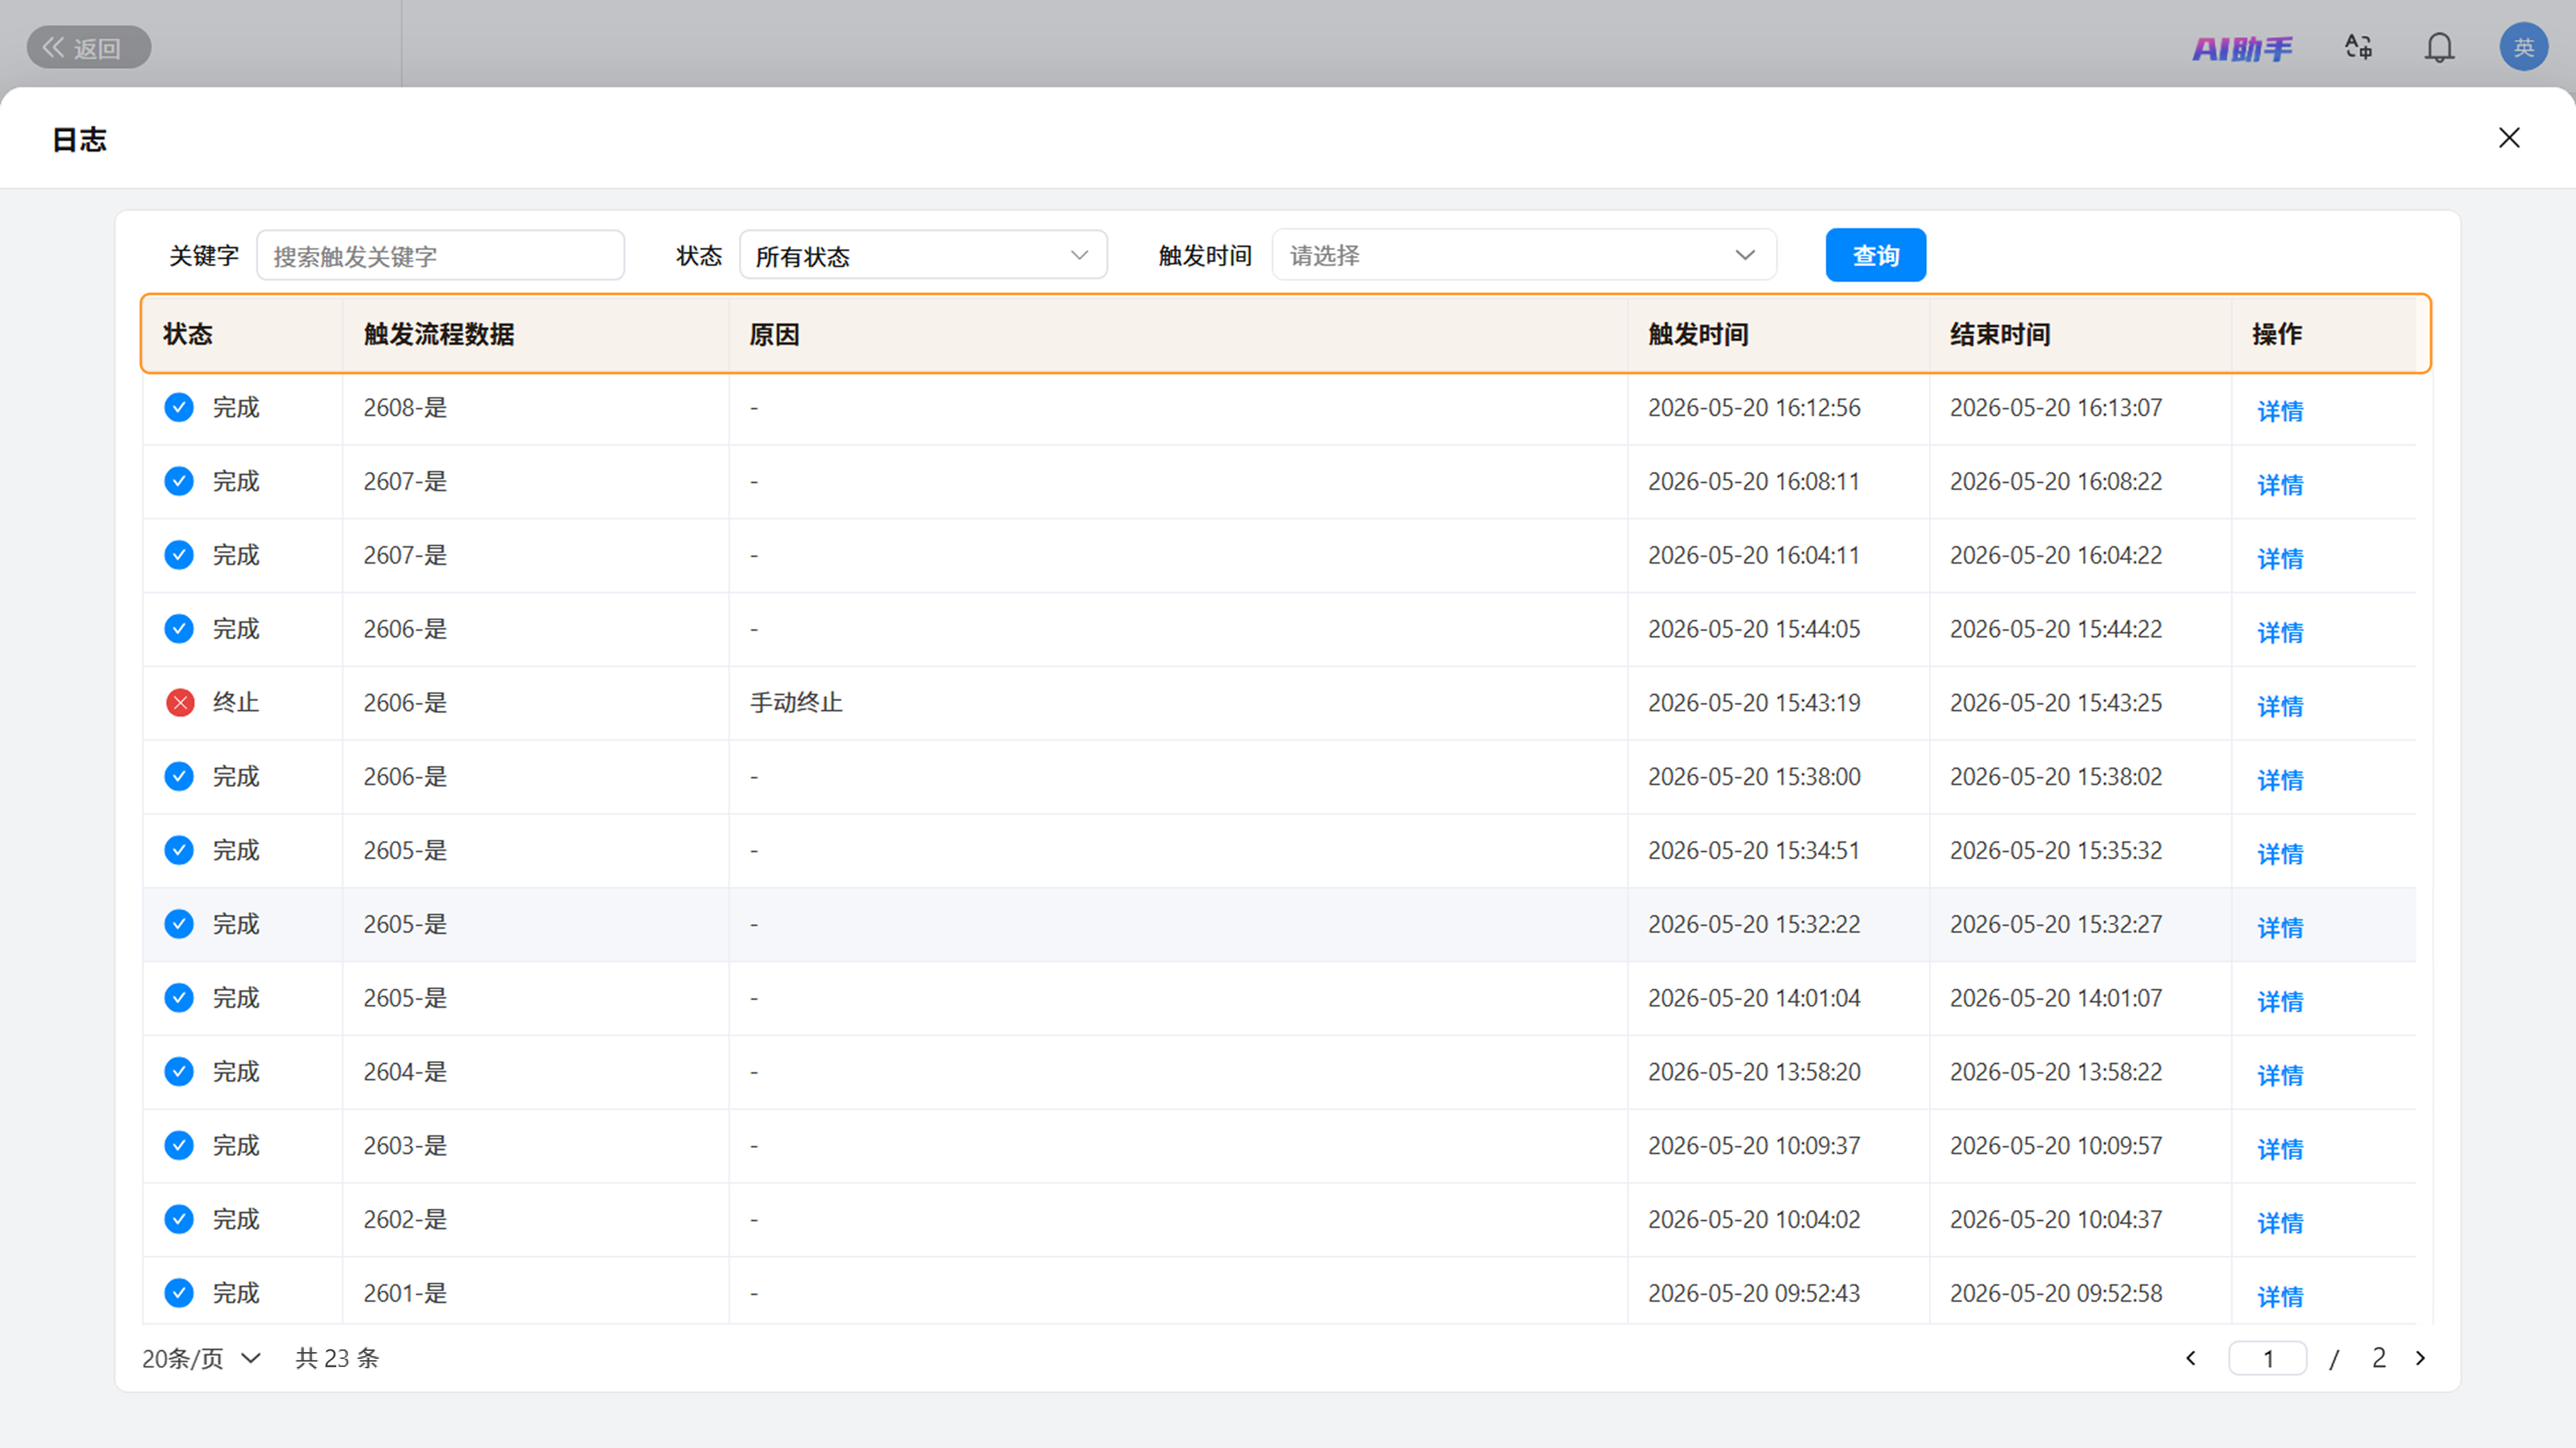Open 详情 for row triggered 16:04:11

[x=2280, y=558]
